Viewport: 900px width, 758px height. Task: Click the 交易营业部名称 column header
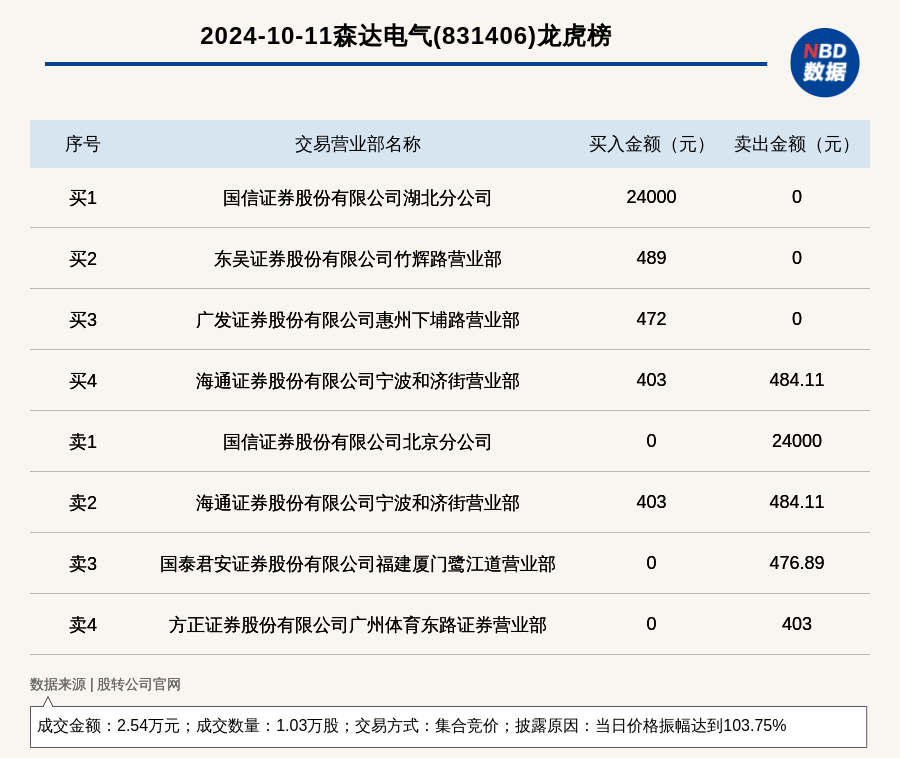point(358,144)
